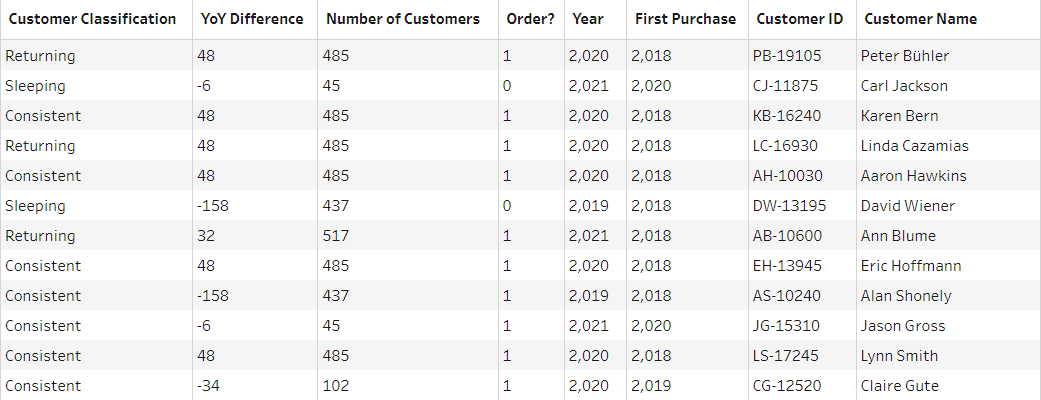Select the Claire Gute name cell
Screen dimensions: 1041x400
[900, 386]
